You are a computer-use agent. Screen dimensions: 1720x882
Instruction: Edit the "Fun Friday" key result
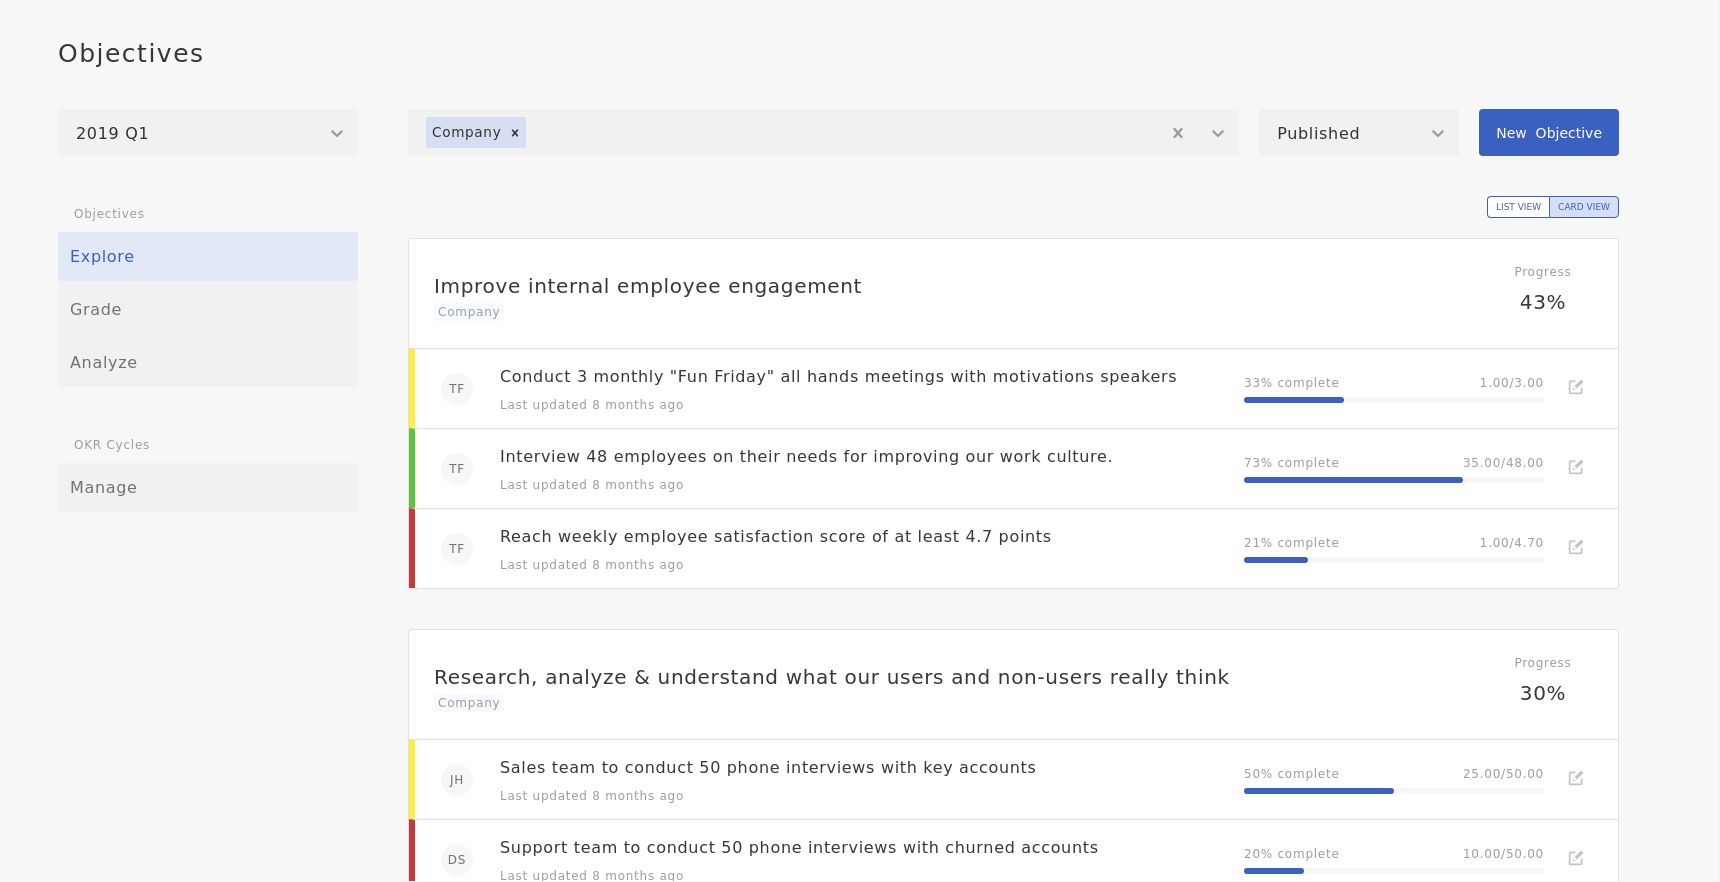[1575, 387]
